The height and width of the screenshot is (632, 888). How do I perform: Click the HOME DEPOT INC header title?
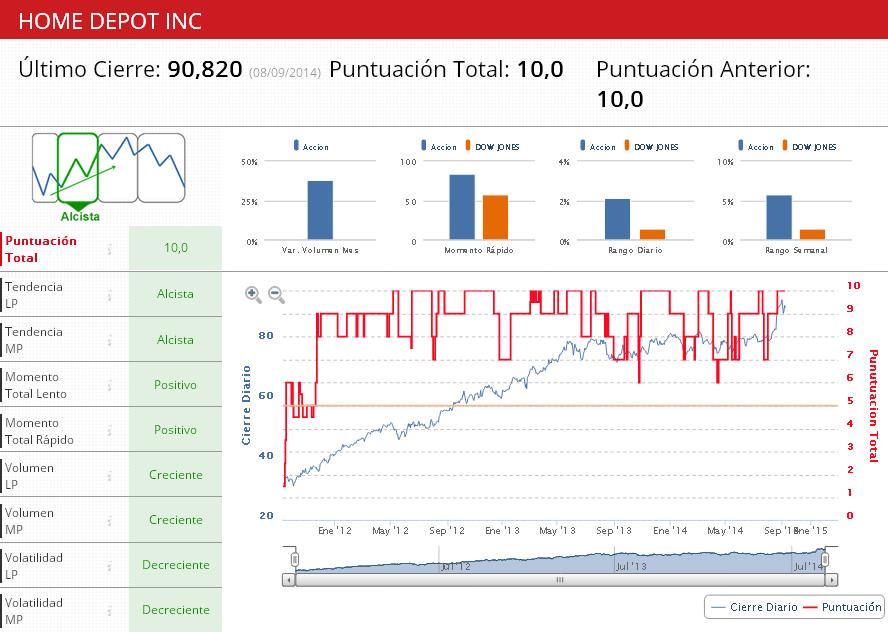[x=110, y=21]
